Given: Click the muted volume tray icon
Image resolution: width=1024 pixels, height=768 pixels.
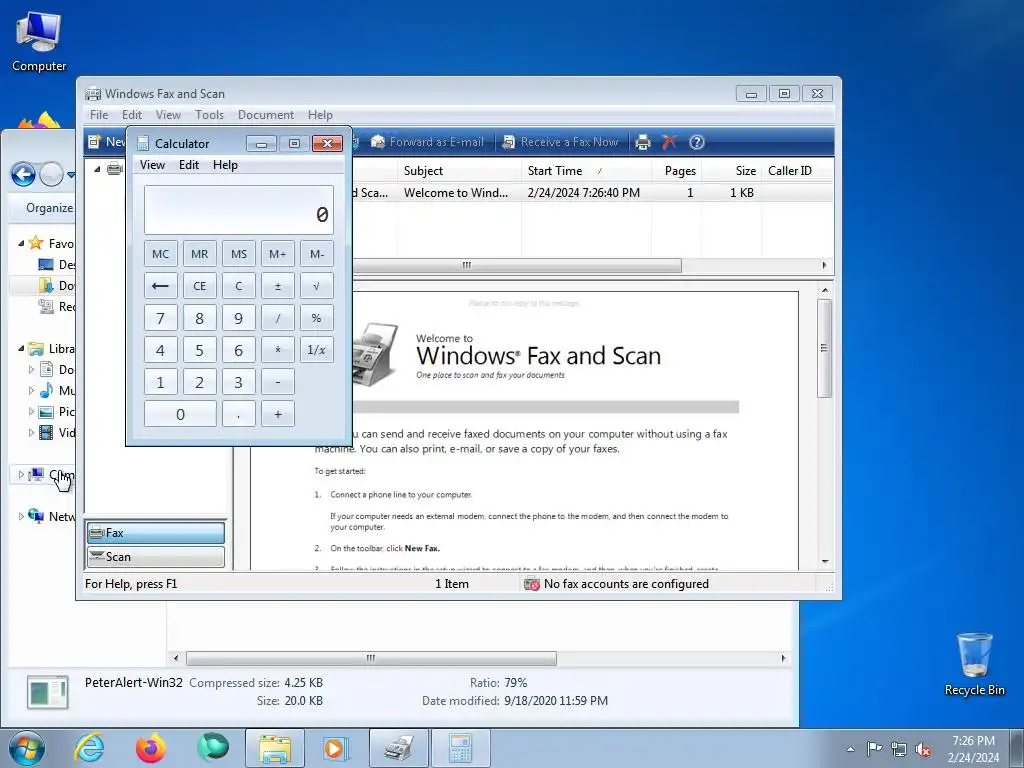Looking at the screenshot, I should 923,750.
